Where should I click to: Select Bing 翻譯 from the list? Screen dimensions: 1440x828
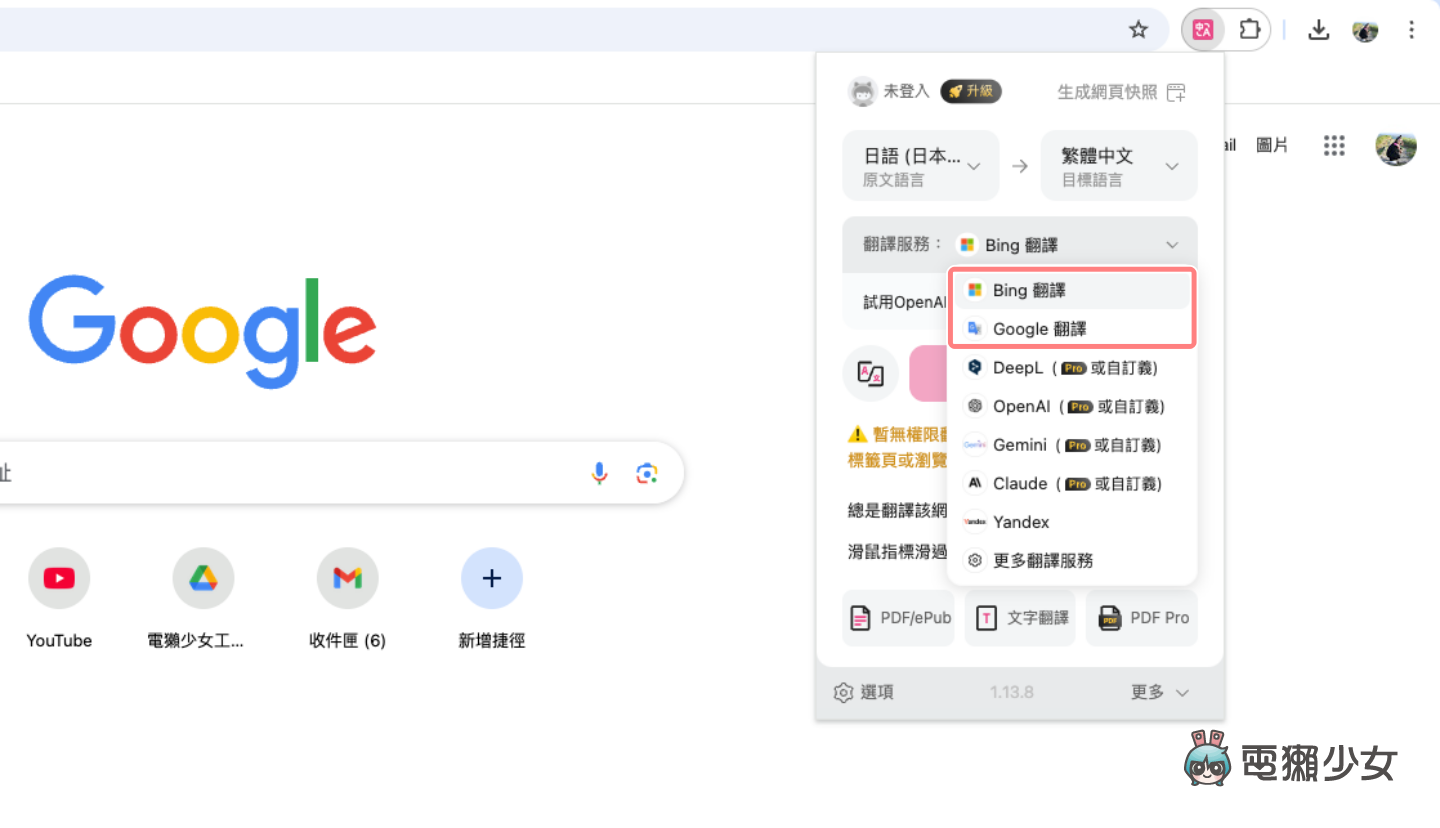1071,290
